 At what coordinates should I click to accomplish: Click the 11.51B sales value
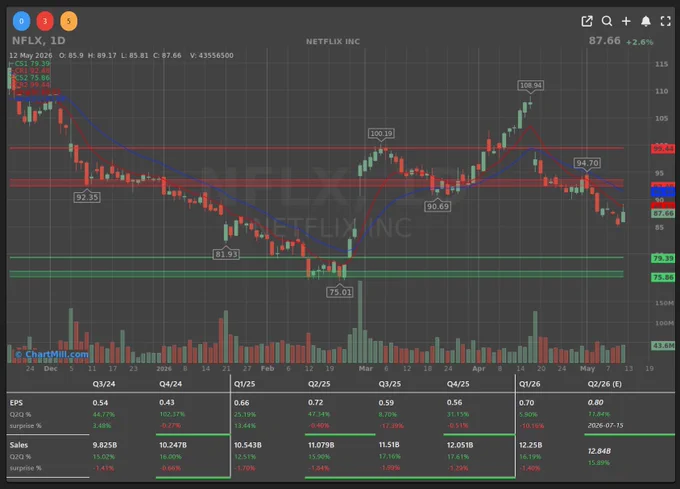389,445
